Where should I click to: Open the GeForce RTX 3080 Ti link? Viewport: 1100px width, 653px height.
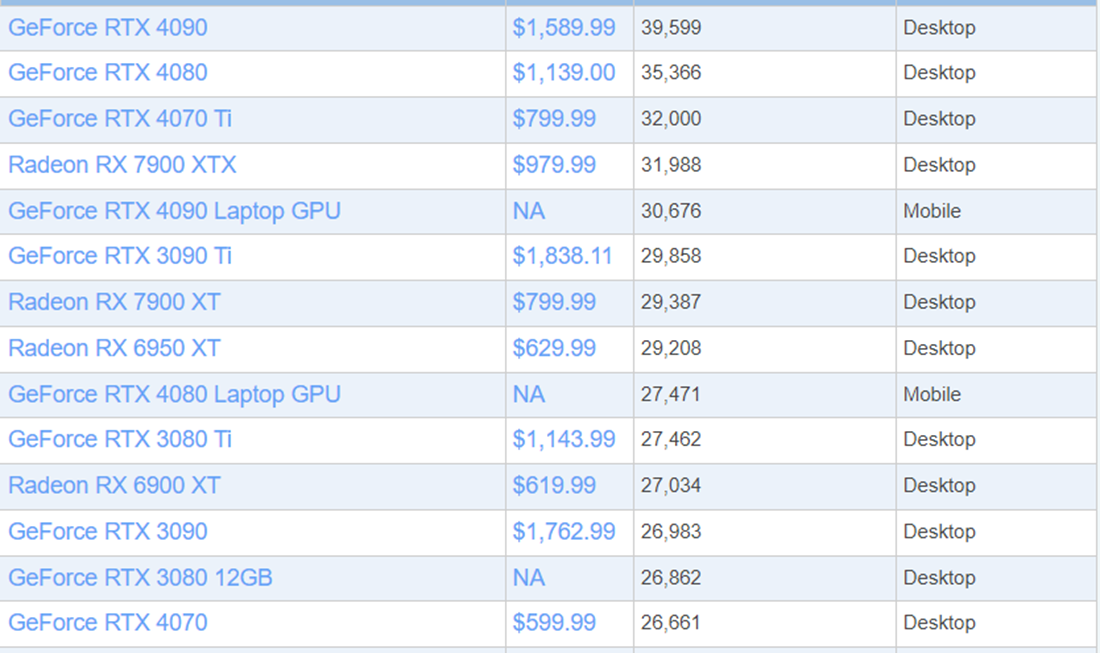[x=120, y=439]
